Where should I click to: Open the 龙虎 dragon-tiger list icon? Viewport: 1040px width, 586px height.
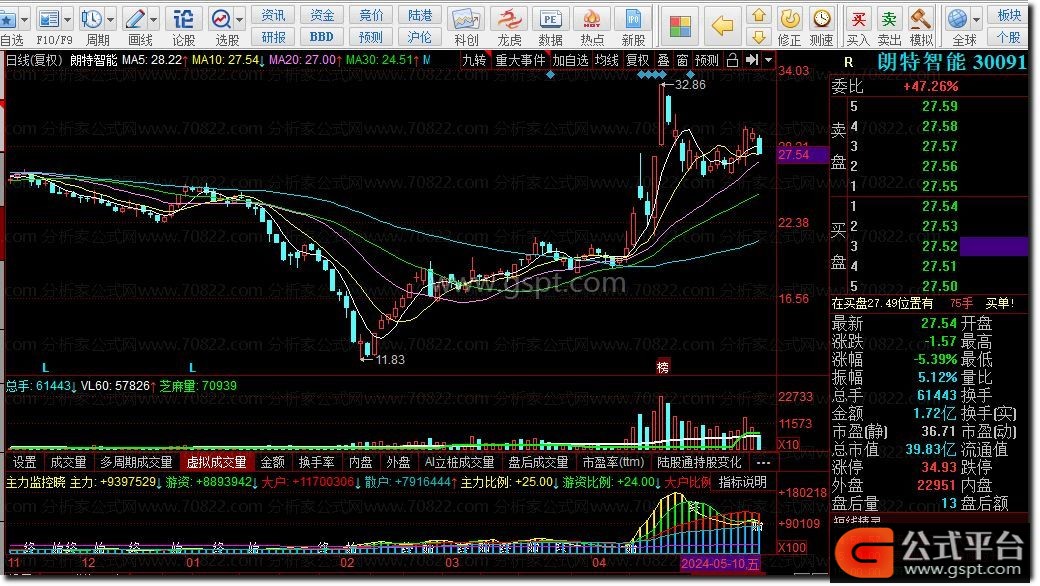(509, 19)
